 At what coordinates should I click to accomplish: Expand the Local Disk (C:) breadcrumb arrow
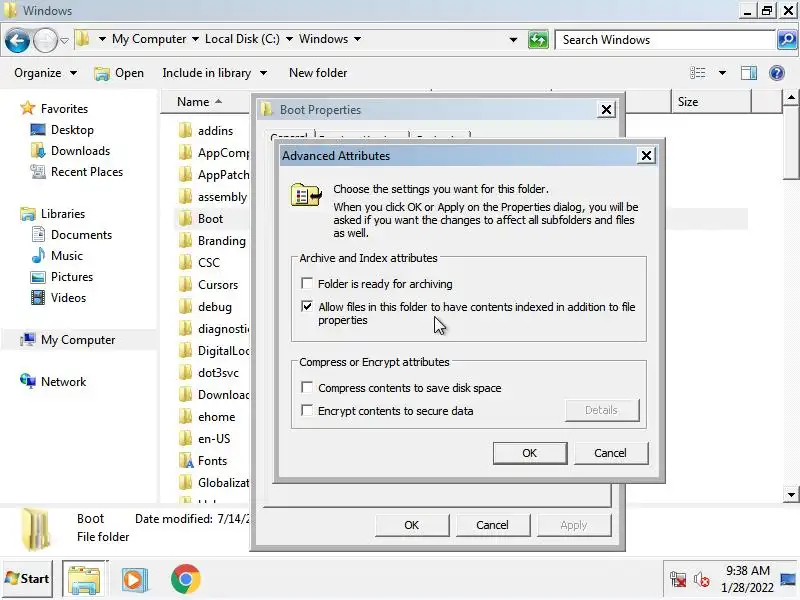[x=289, y=39]
